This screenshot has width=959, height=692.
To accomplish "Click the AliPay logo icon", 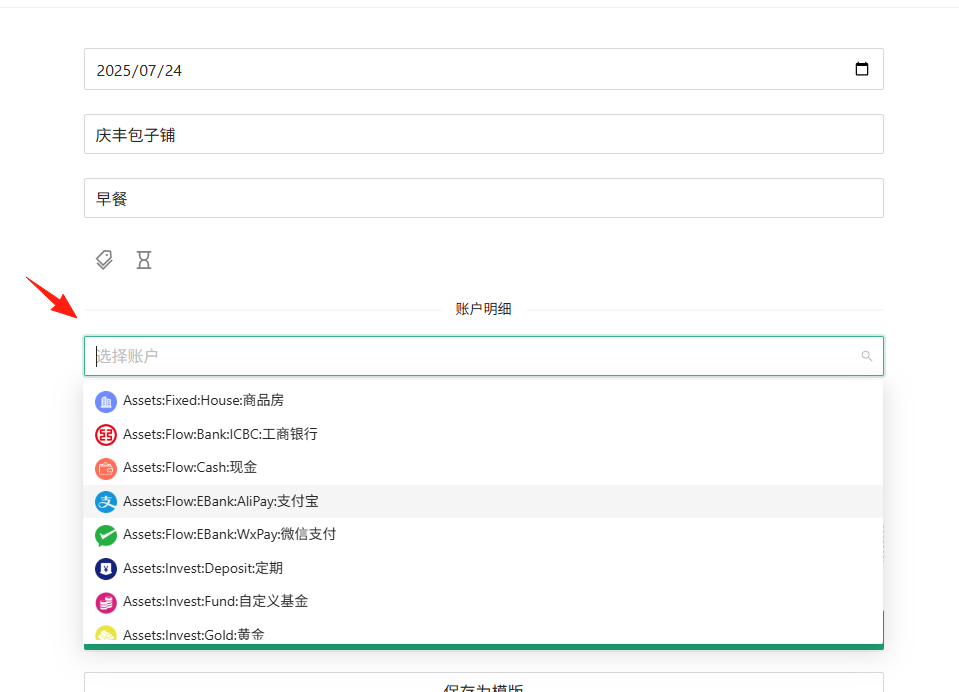I will 106,502.
